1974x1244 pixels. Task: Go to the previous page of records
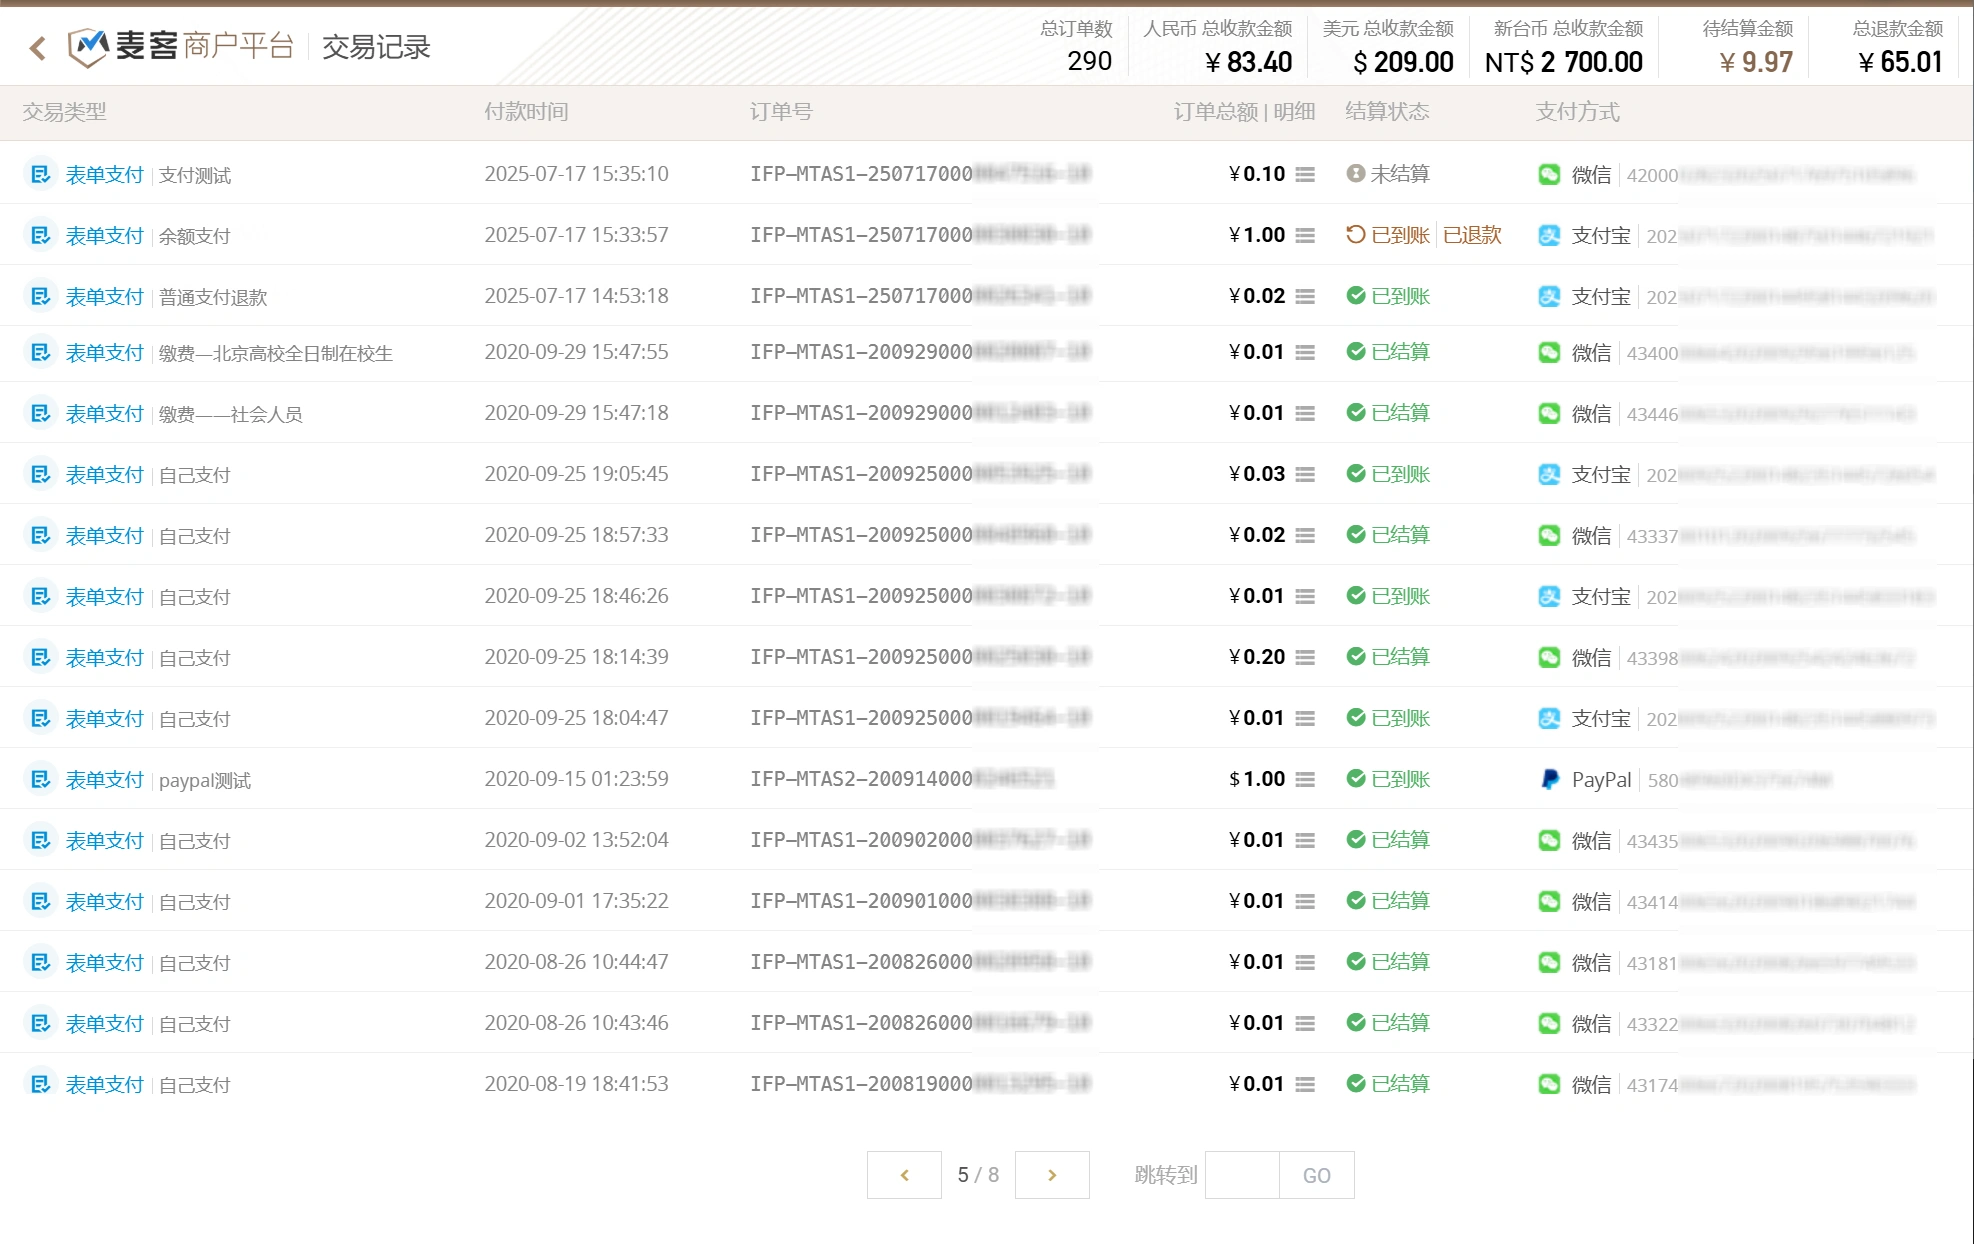[x=904, y=1175]
